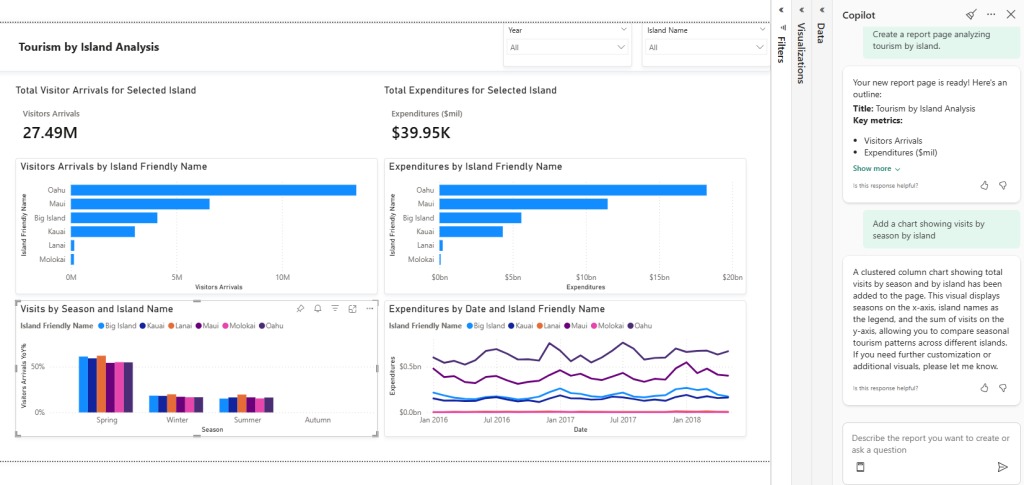Like the first Copilot response
The height and width of the screenshot is (485, 1024).
tap(984, 185)
